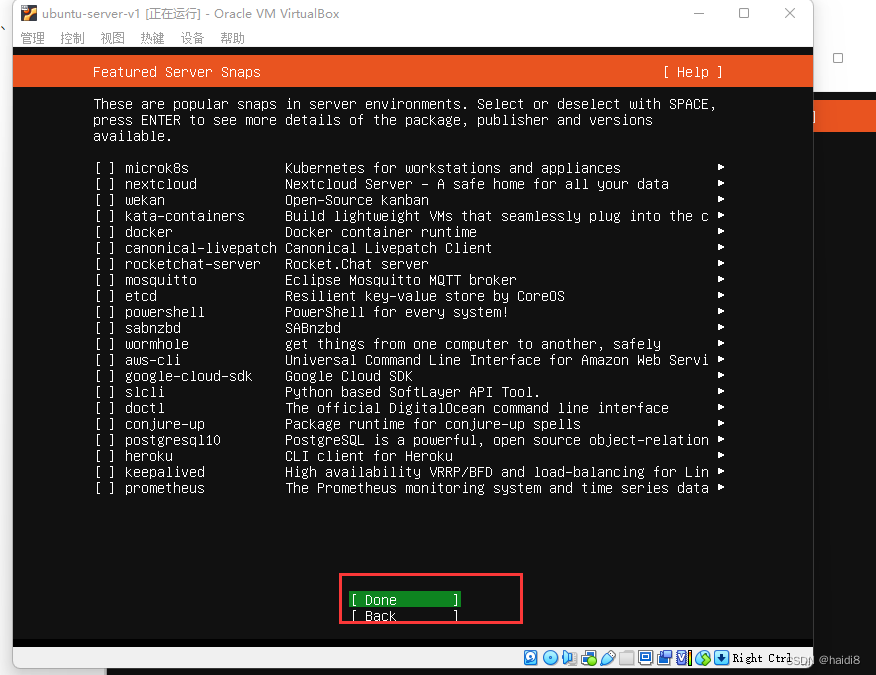
Task: Expand details arrow for wekan row
Action: click(721, 199)
